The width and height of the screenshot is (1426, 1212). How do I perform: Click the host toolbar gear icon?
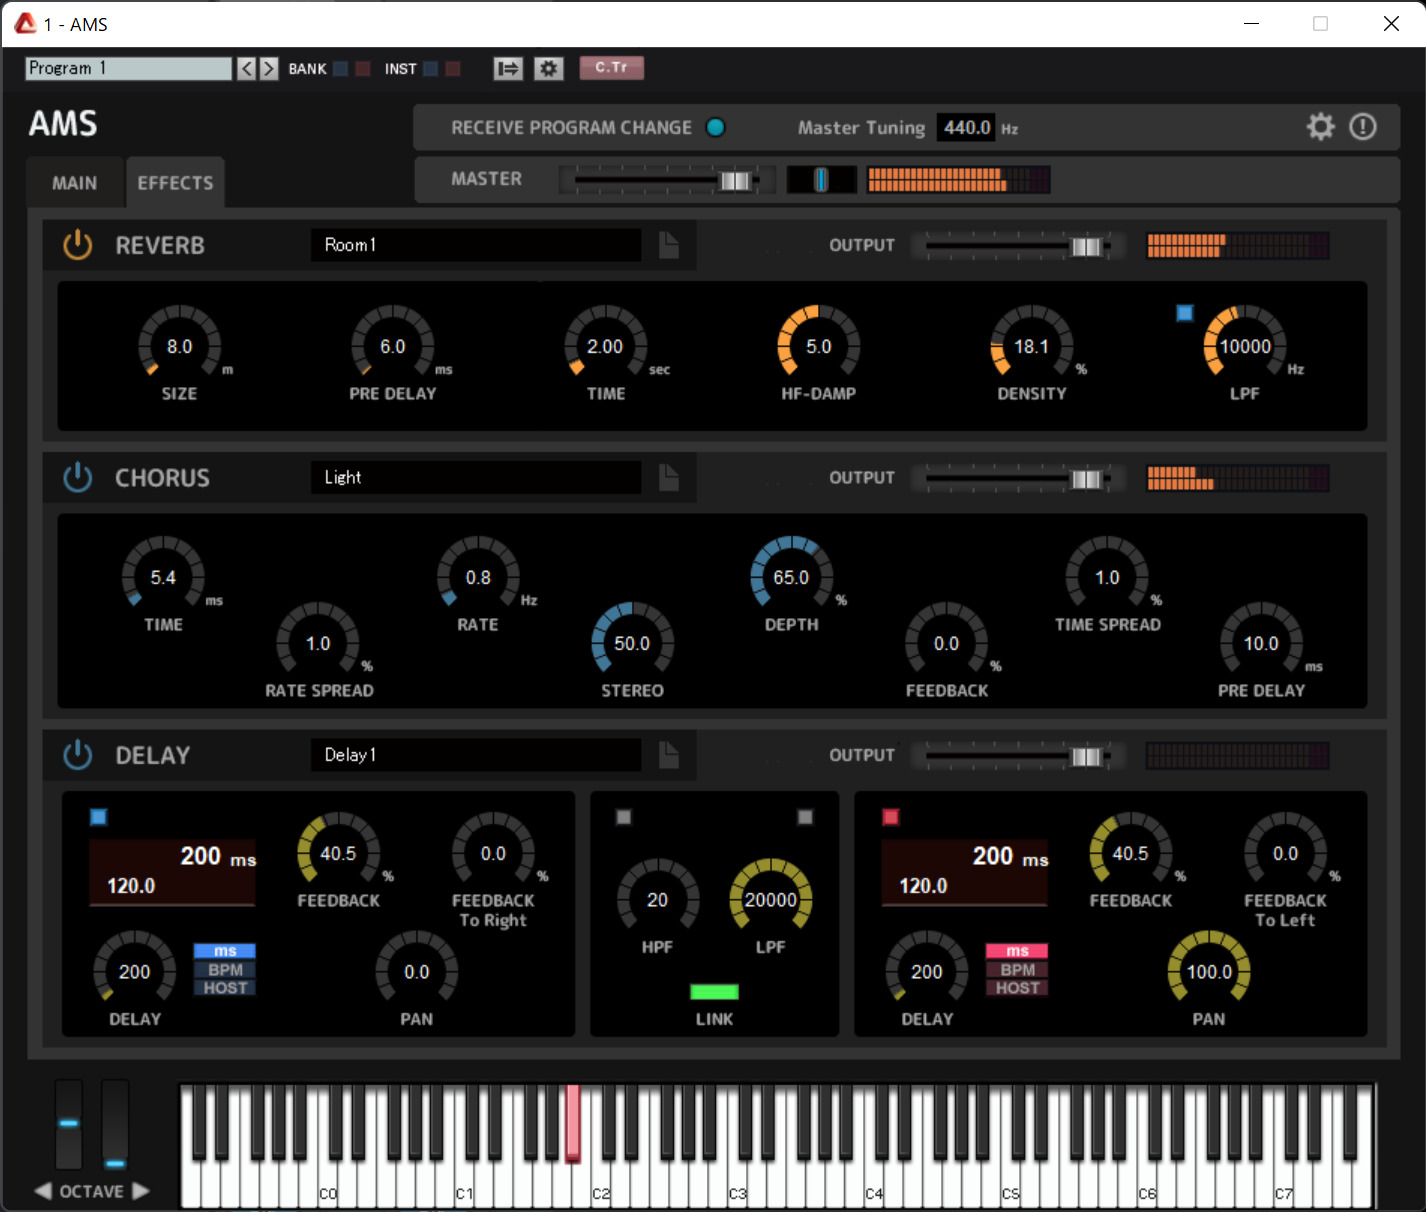pyautogui.click(x=548, y=68)
